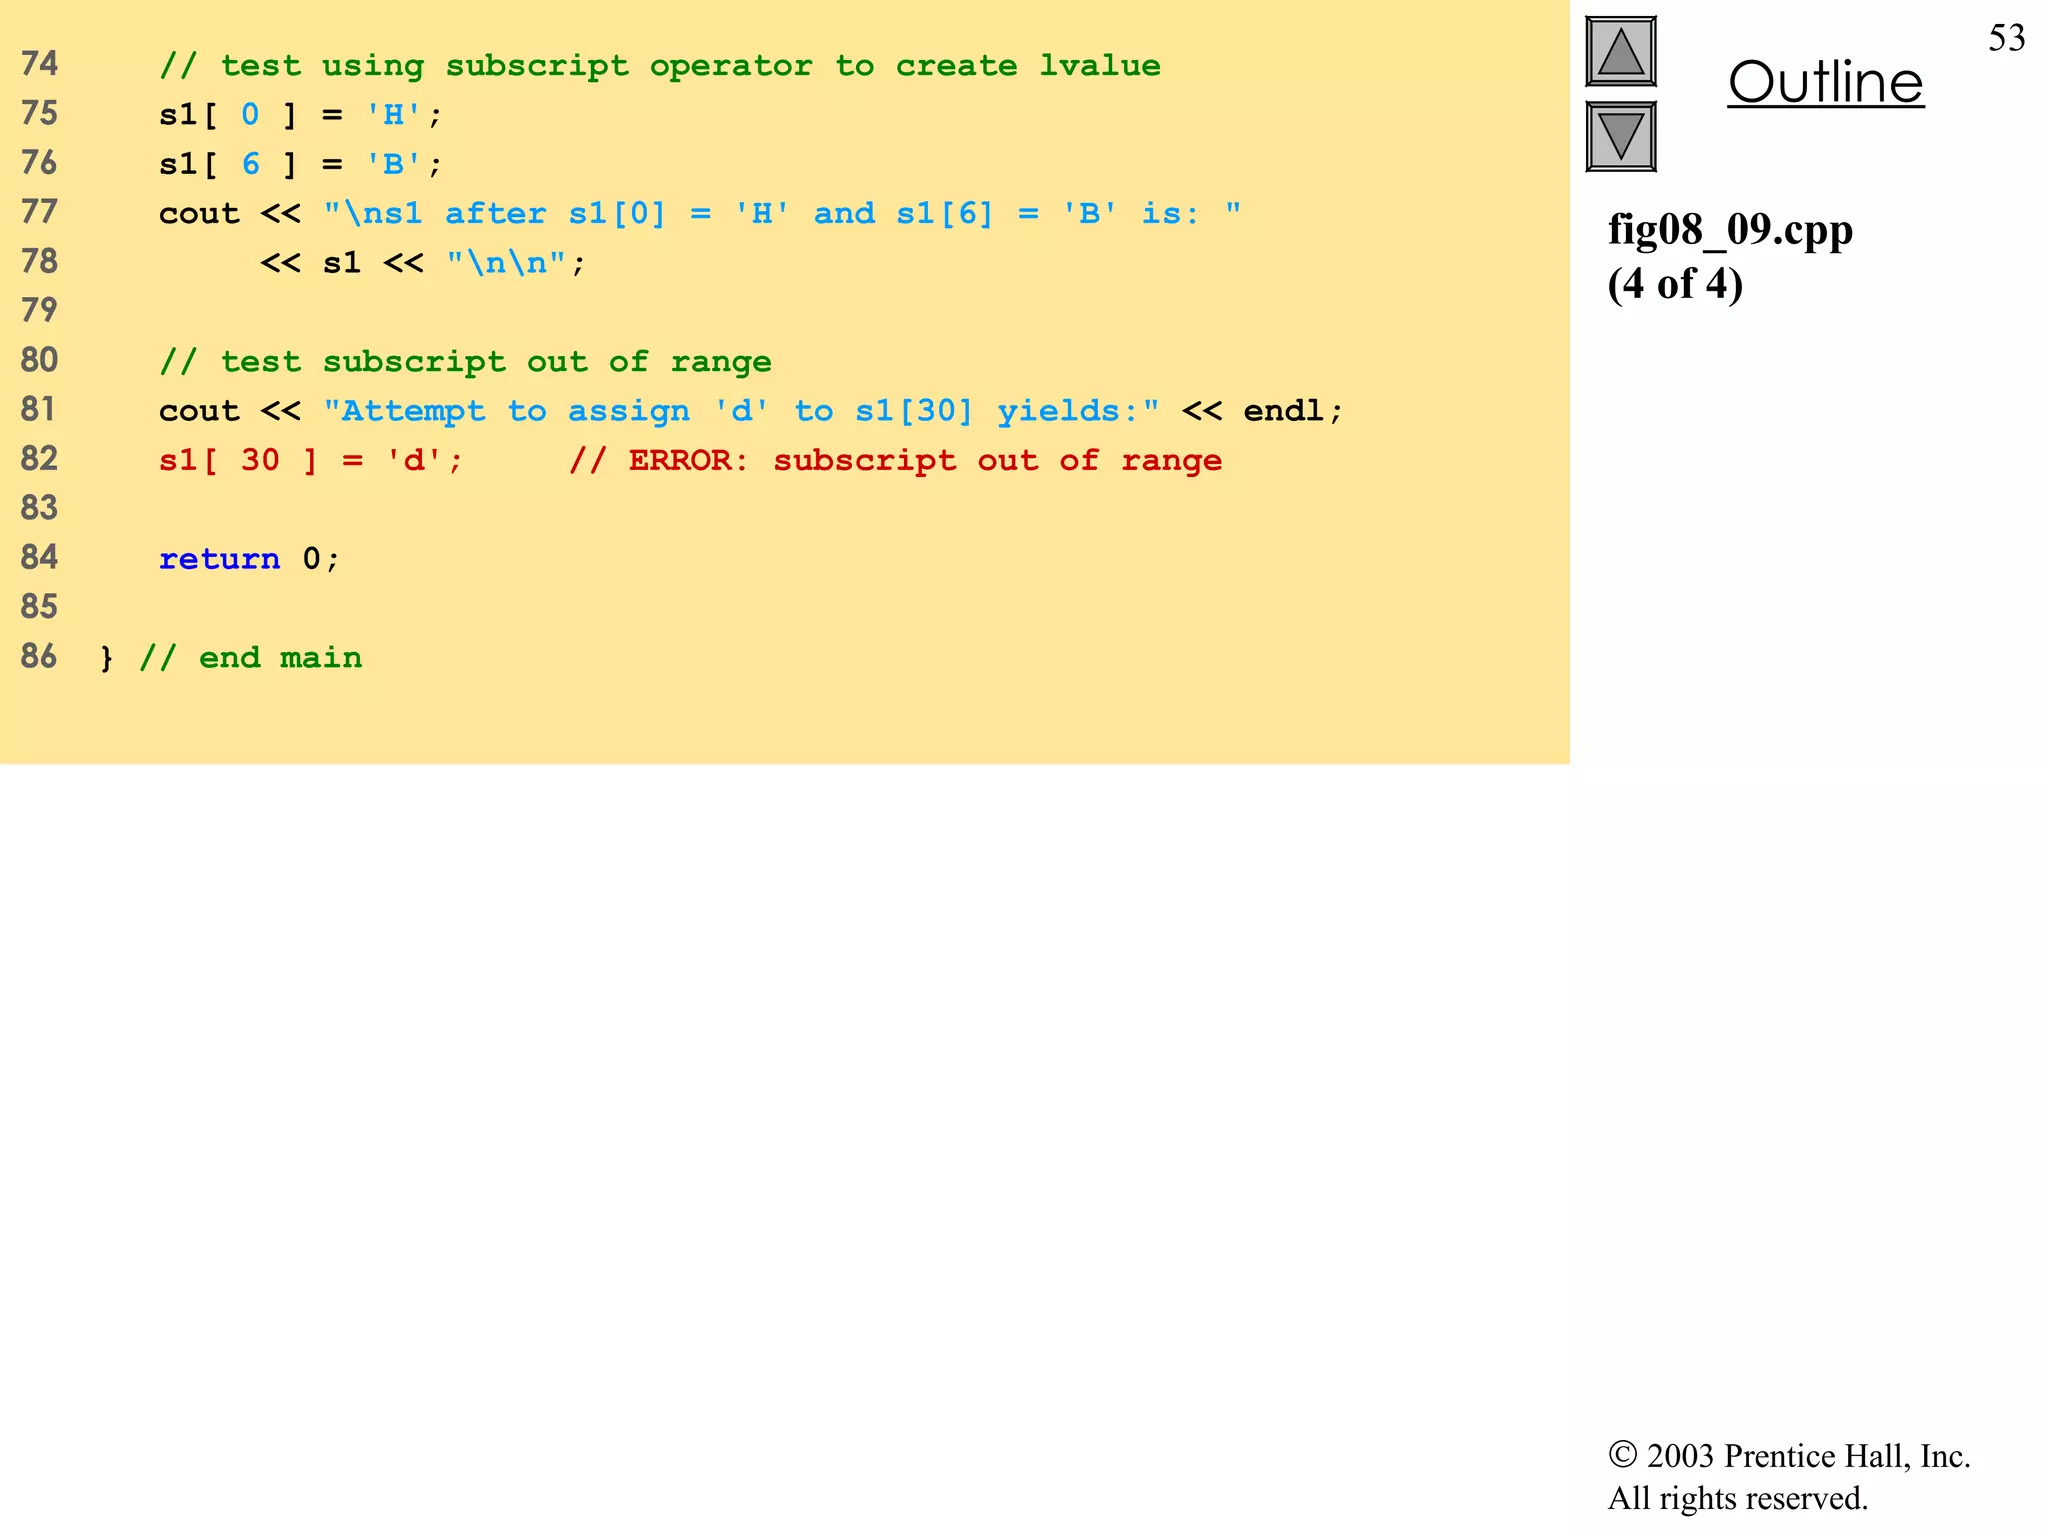2048x1536 pixels.
Task: Click the comment 'test using subscript operator'
Action: 660,66
